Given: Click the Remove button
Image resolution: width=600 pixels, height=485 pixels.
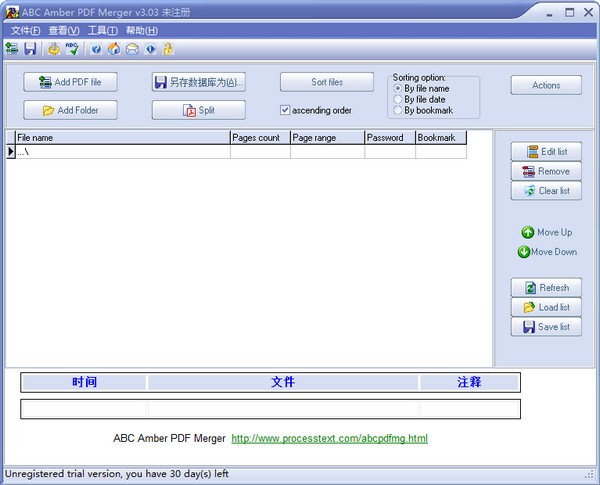Looking at the screenshot, I should [x=546, y=171].
